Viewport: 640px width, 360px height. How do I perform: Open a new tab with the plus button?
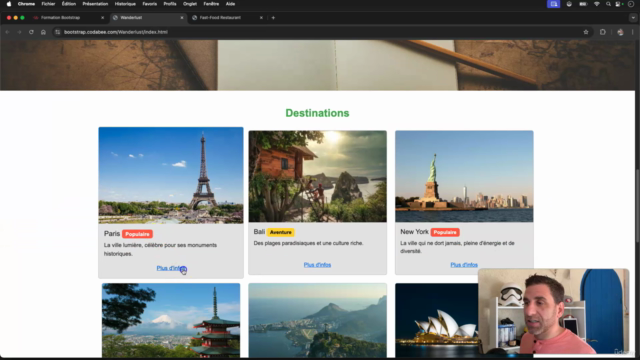(273, 18)
